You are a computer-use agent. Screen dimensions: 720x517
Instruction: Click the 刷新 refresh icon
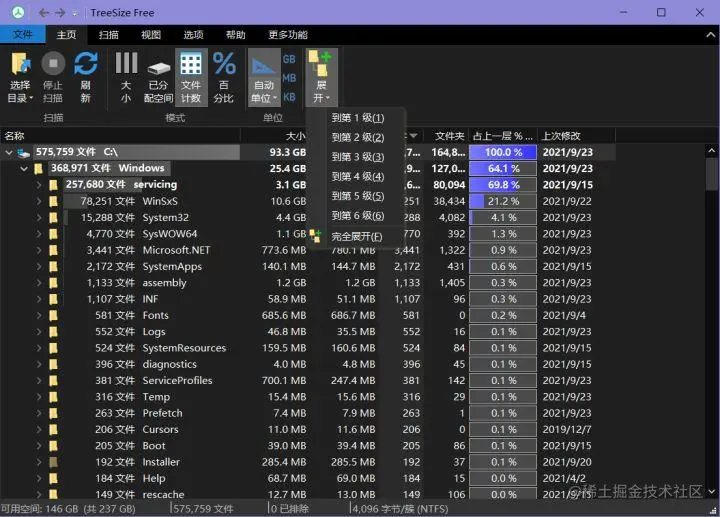tap(86, 63)
